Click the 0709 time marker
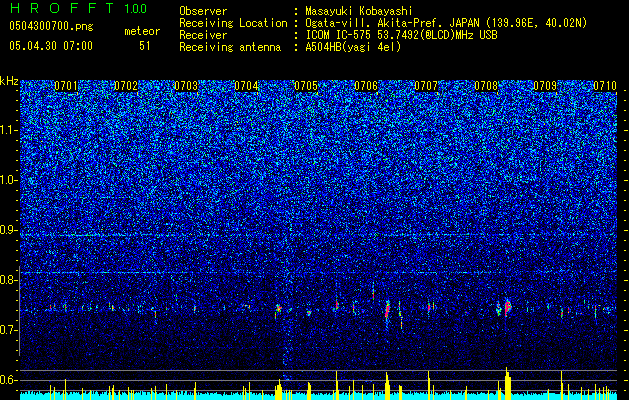The width and height of the screenshot is (629, 400). tap(545, 86)
